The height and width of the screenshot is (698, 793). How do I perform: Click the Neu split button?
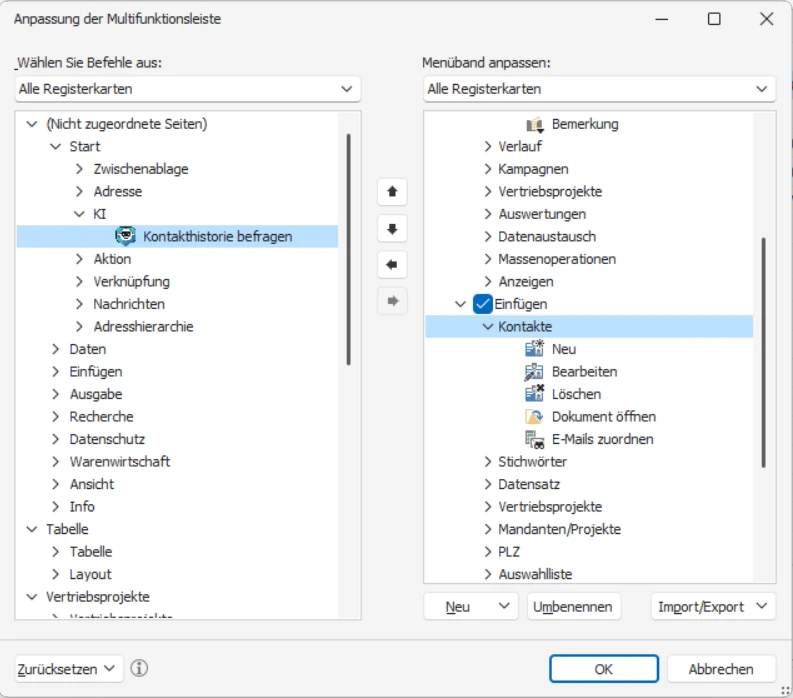471,606
